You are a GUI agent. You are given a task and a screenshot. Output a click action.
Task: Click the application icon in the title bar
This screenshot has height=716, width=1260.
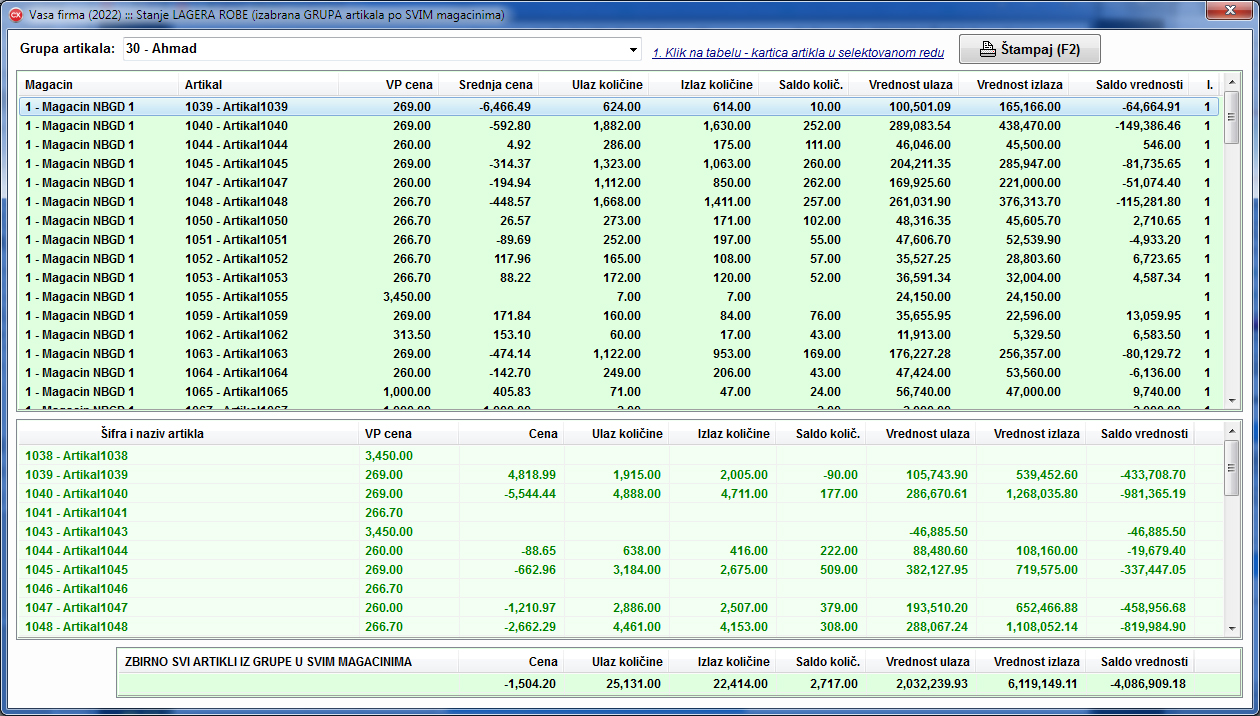point(15,16)
